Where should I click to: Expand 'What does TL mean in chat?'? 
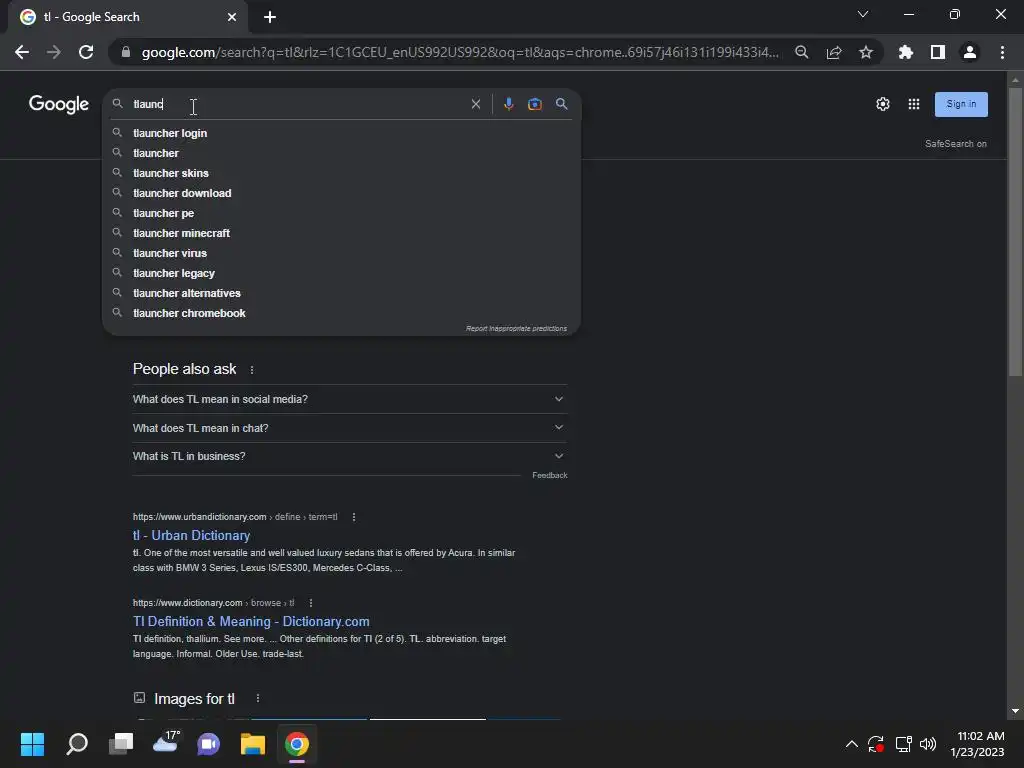[x=349, y=428]
